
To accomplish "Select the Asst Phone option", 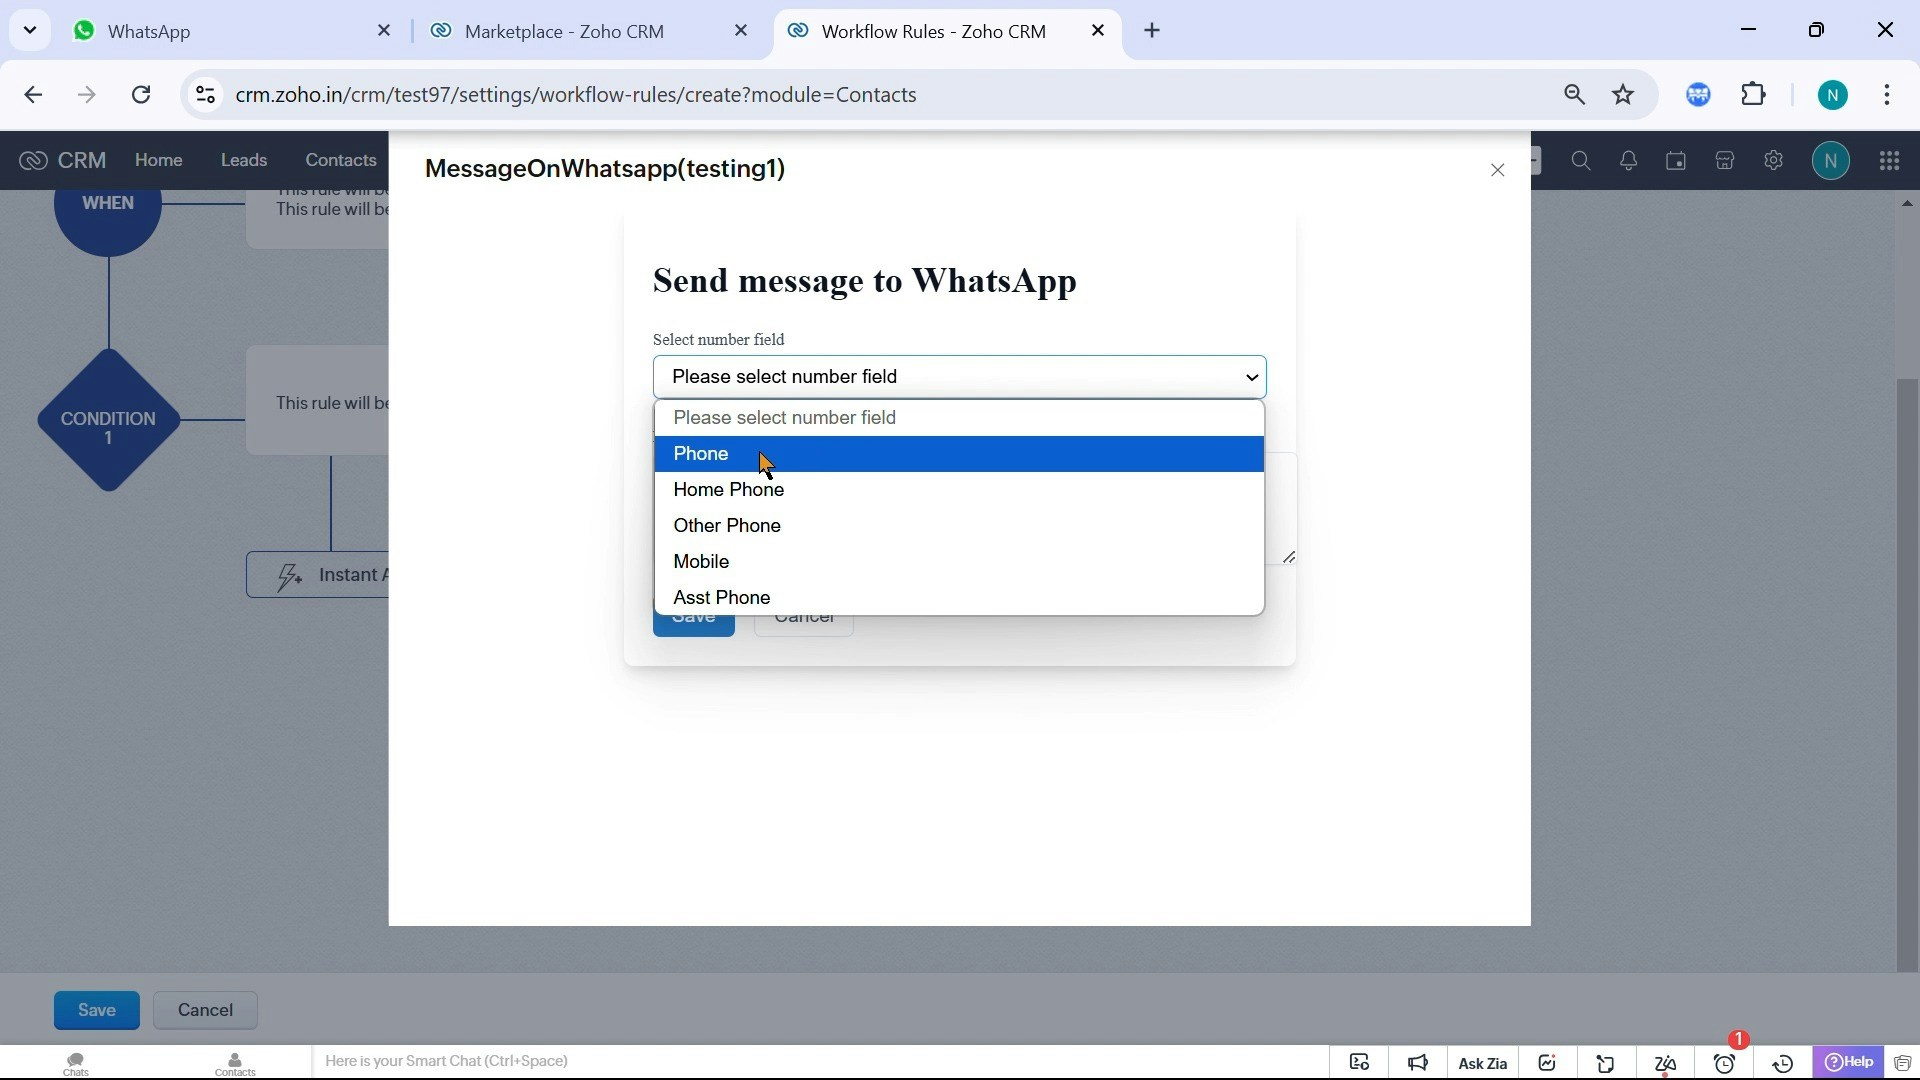I will [x=721, y=598].
